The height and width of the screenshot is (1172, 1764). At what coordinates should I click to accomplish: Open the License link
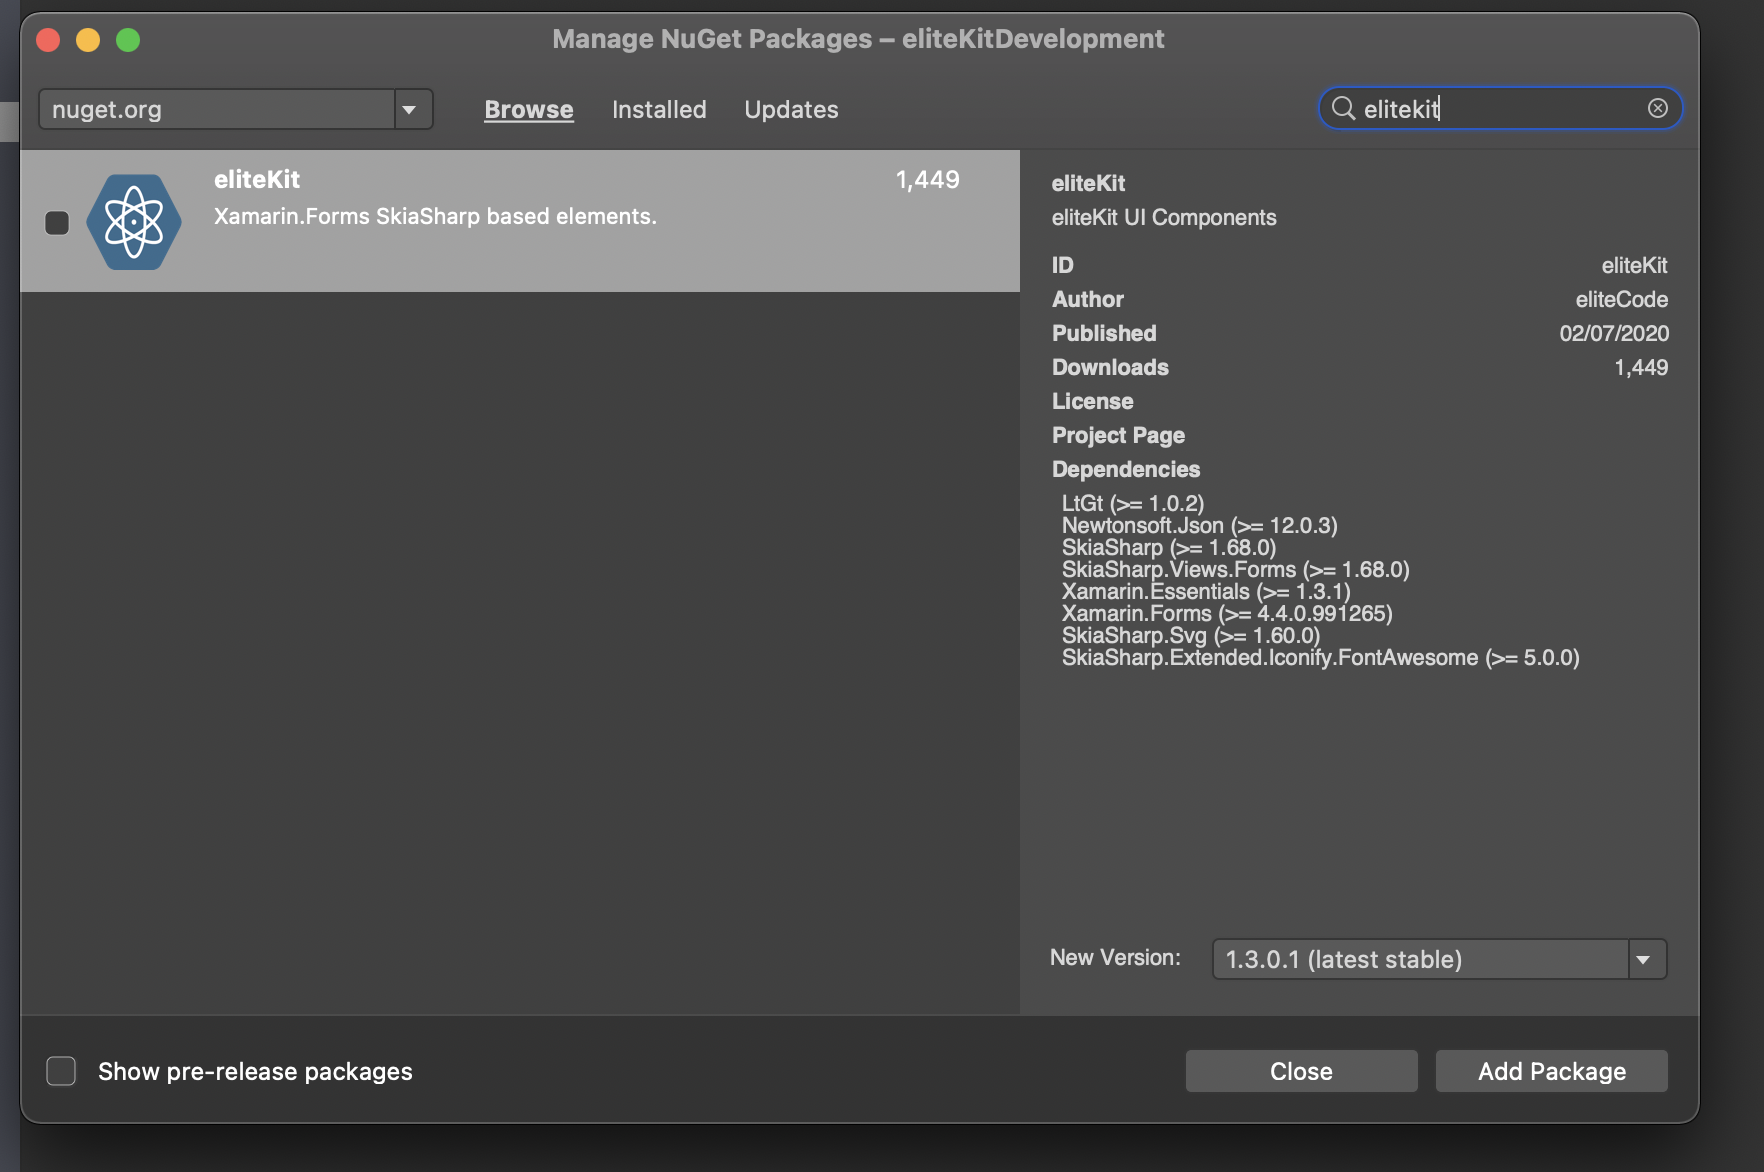(1092, 401)
